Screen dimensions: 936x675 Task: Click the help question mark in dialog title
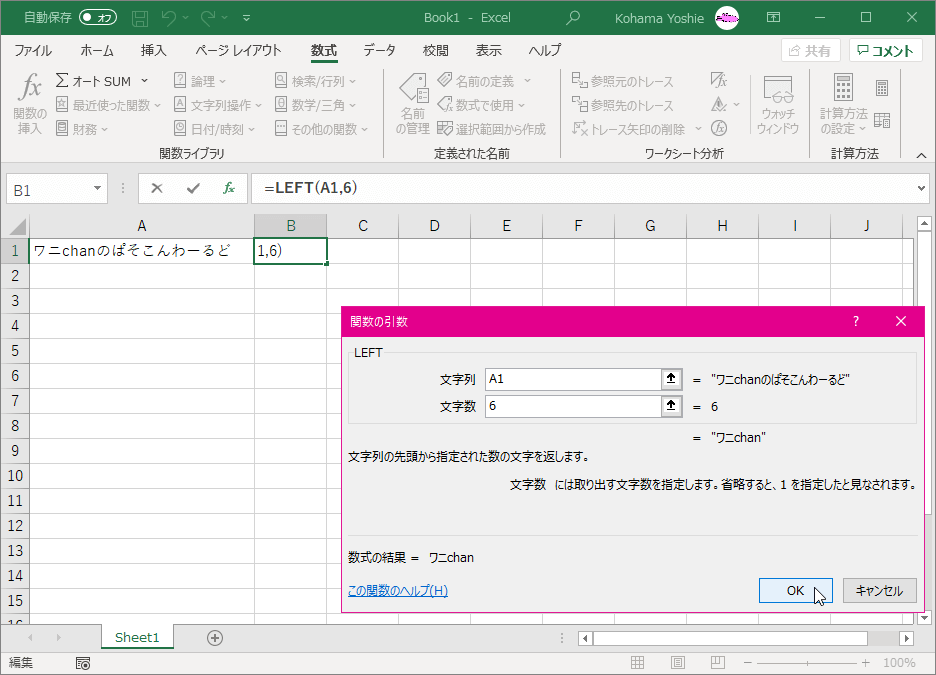pos(855,321)
